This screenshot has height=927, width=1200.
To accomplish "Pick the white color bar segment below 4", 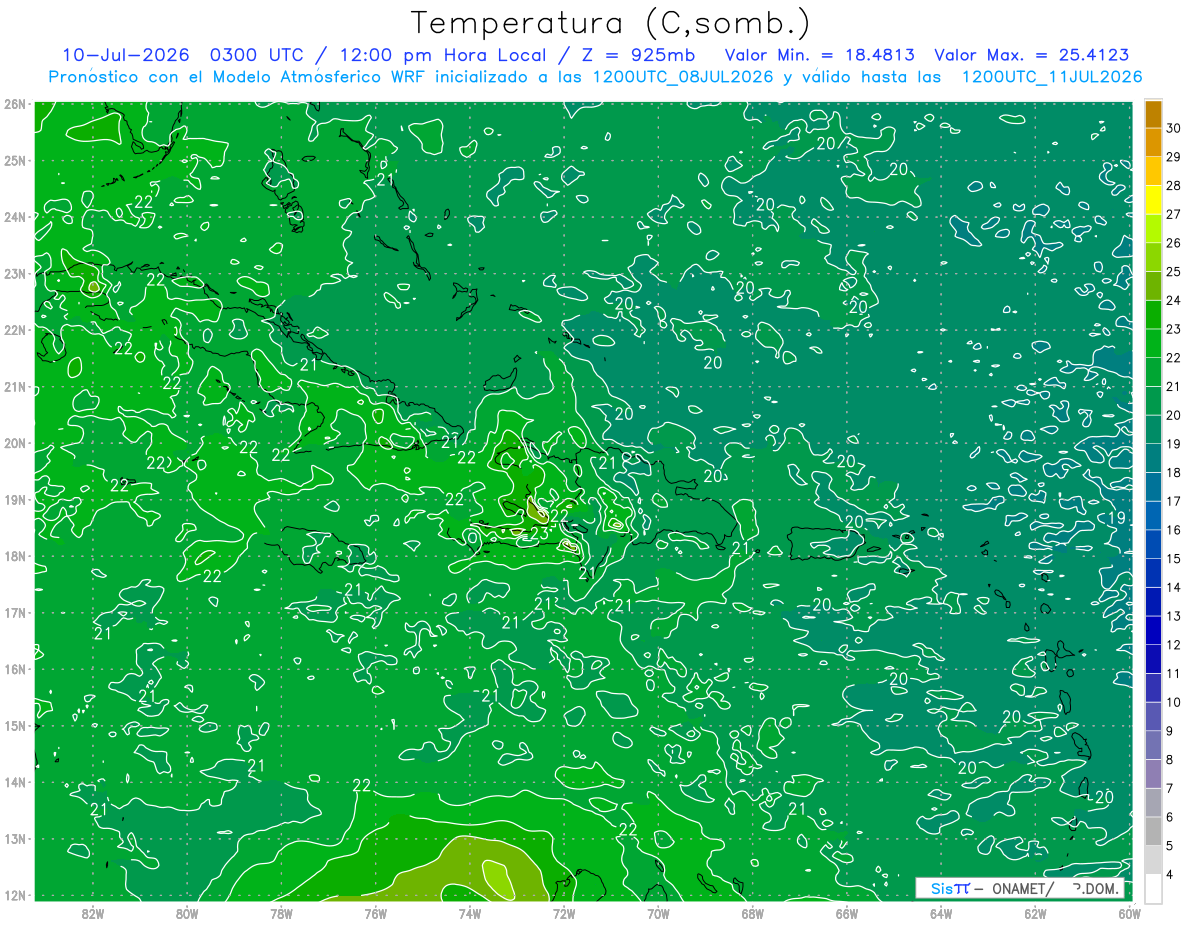I will (1153, 888).
